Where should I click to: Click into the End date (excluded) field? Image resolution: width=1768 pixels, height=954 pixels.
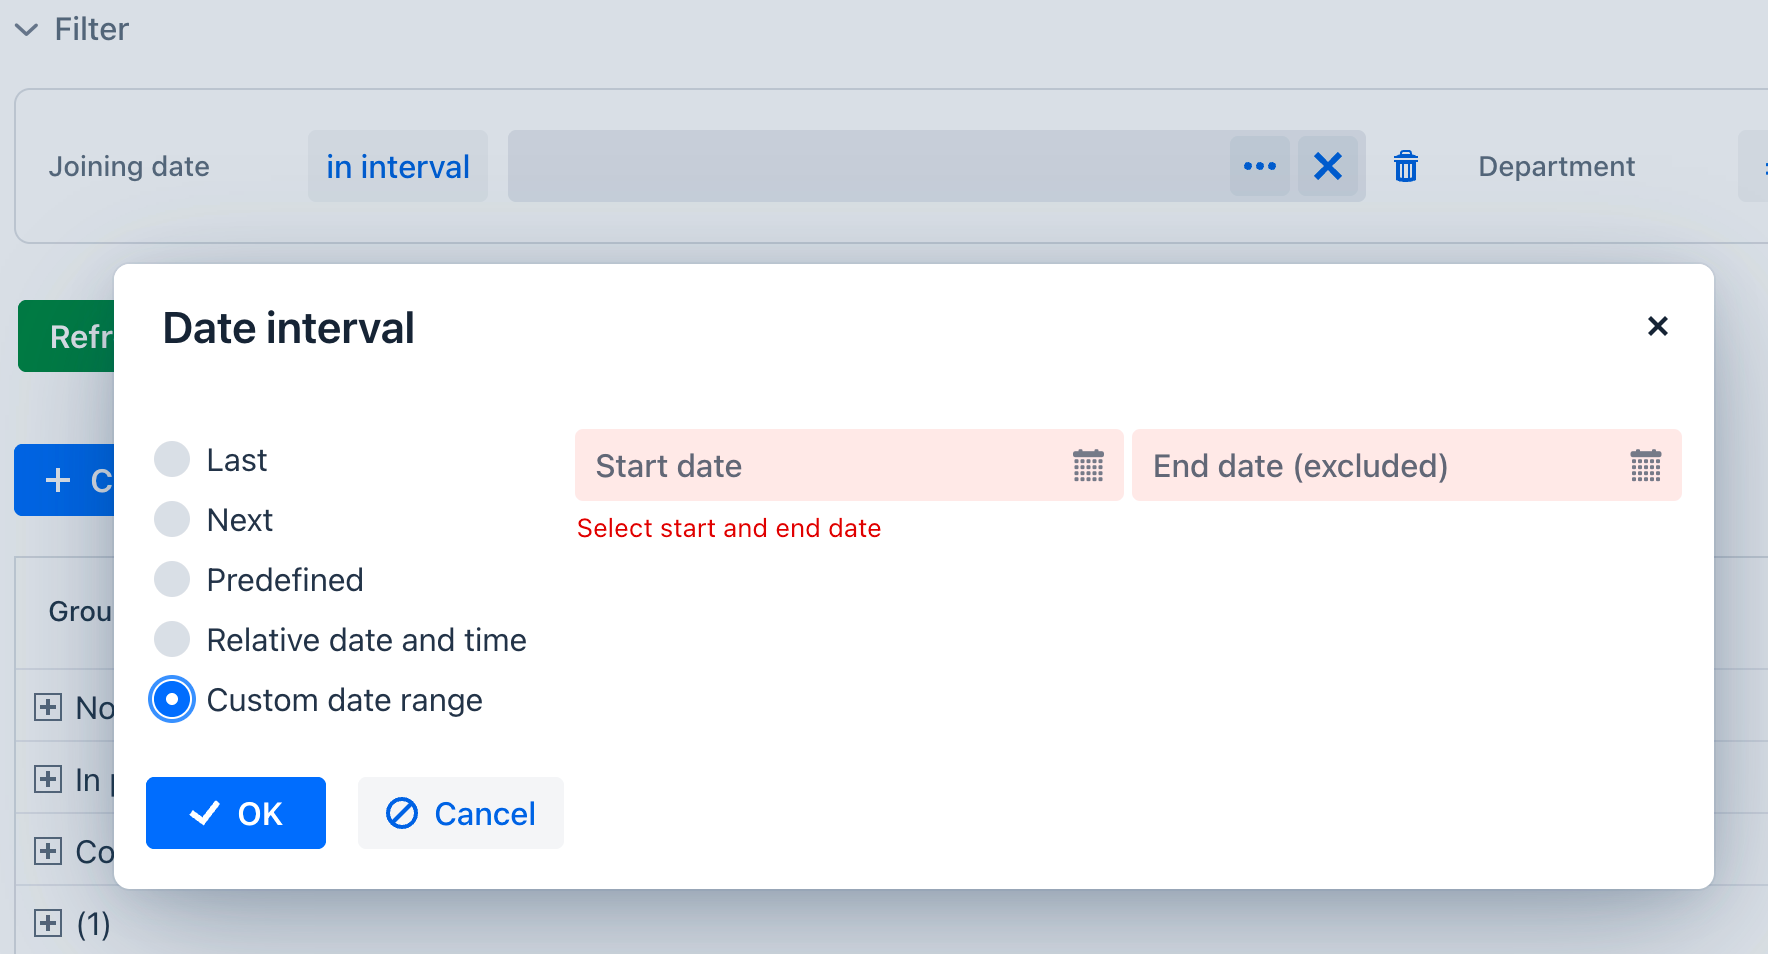pos(1380,466)
